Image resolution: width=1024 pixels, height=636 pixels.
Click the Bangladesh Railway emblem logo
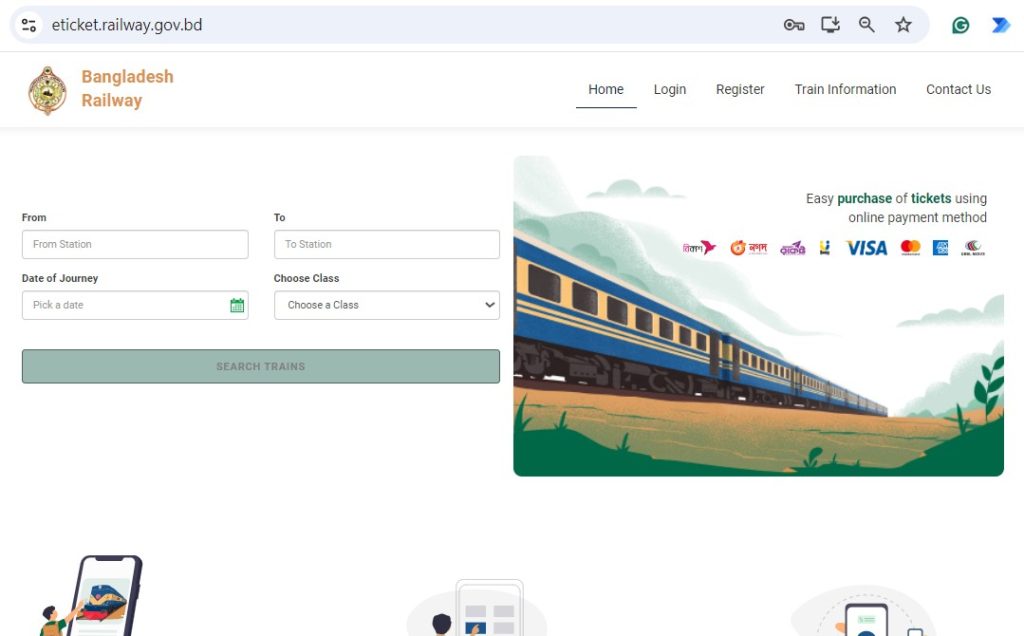point(47,90)
